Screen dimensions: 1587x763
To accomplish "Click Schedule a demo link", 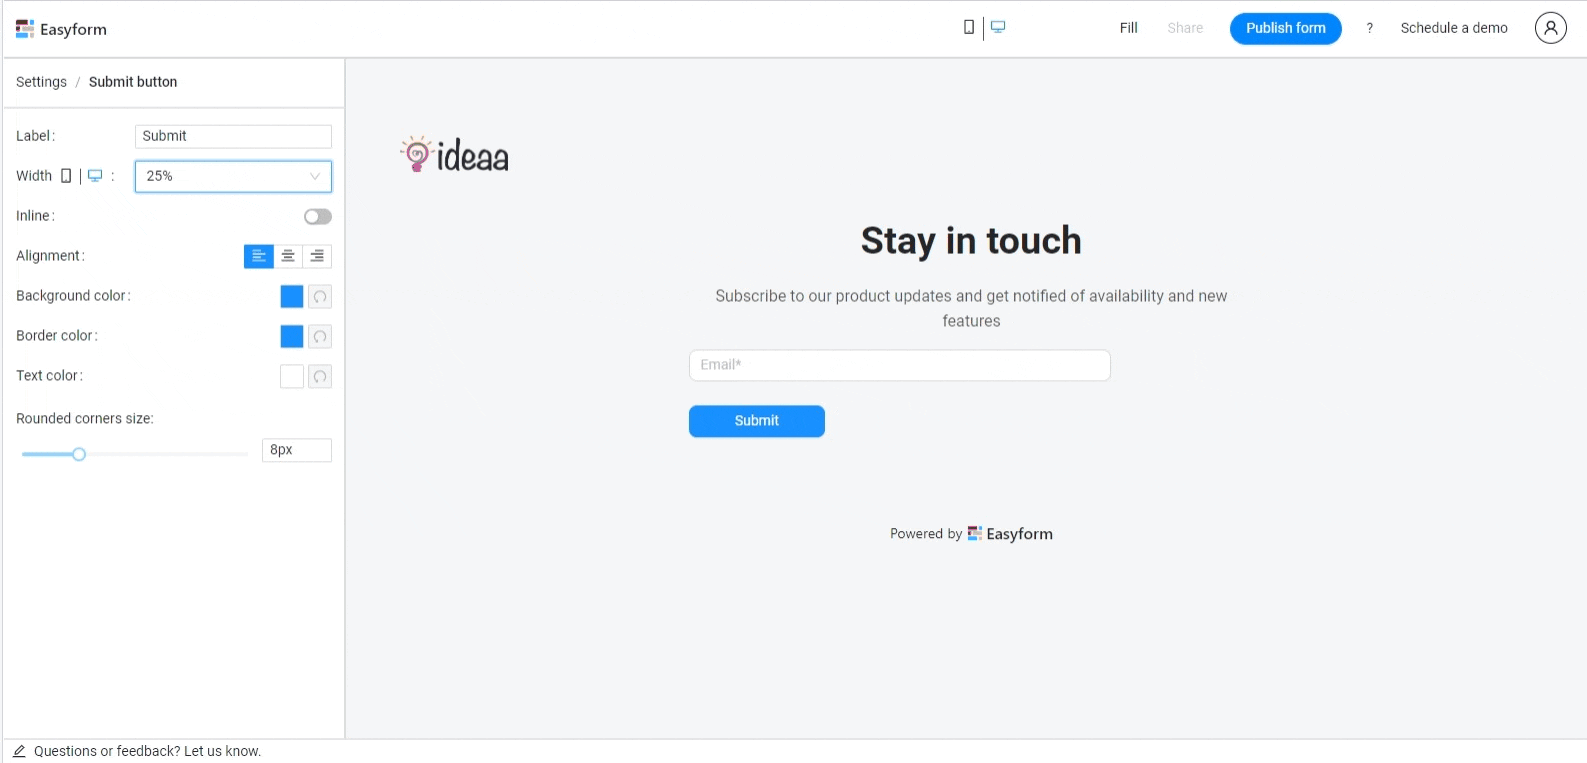I will (x=1453, y=28).
